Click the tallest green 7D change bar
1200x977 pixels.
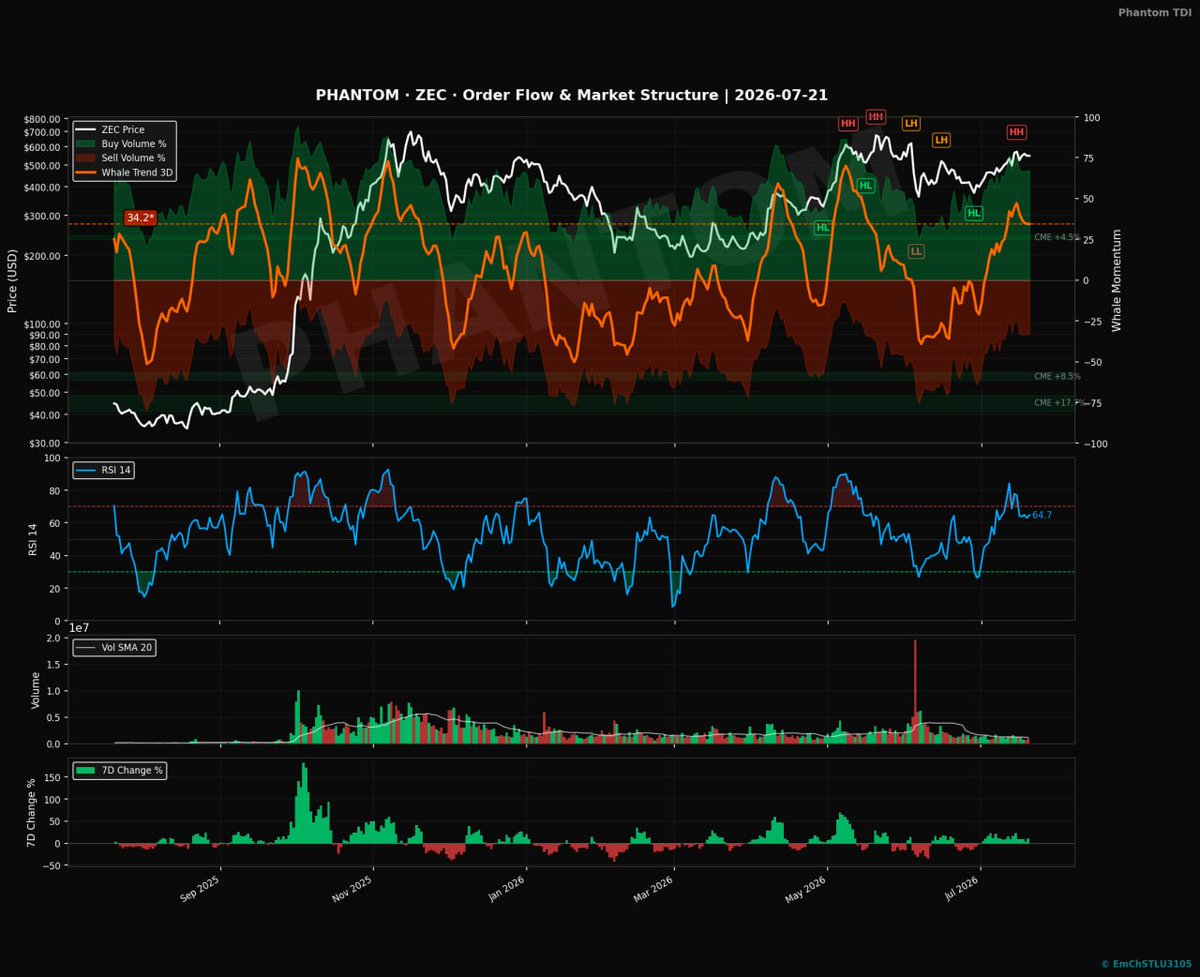click(x=303, y=803)
